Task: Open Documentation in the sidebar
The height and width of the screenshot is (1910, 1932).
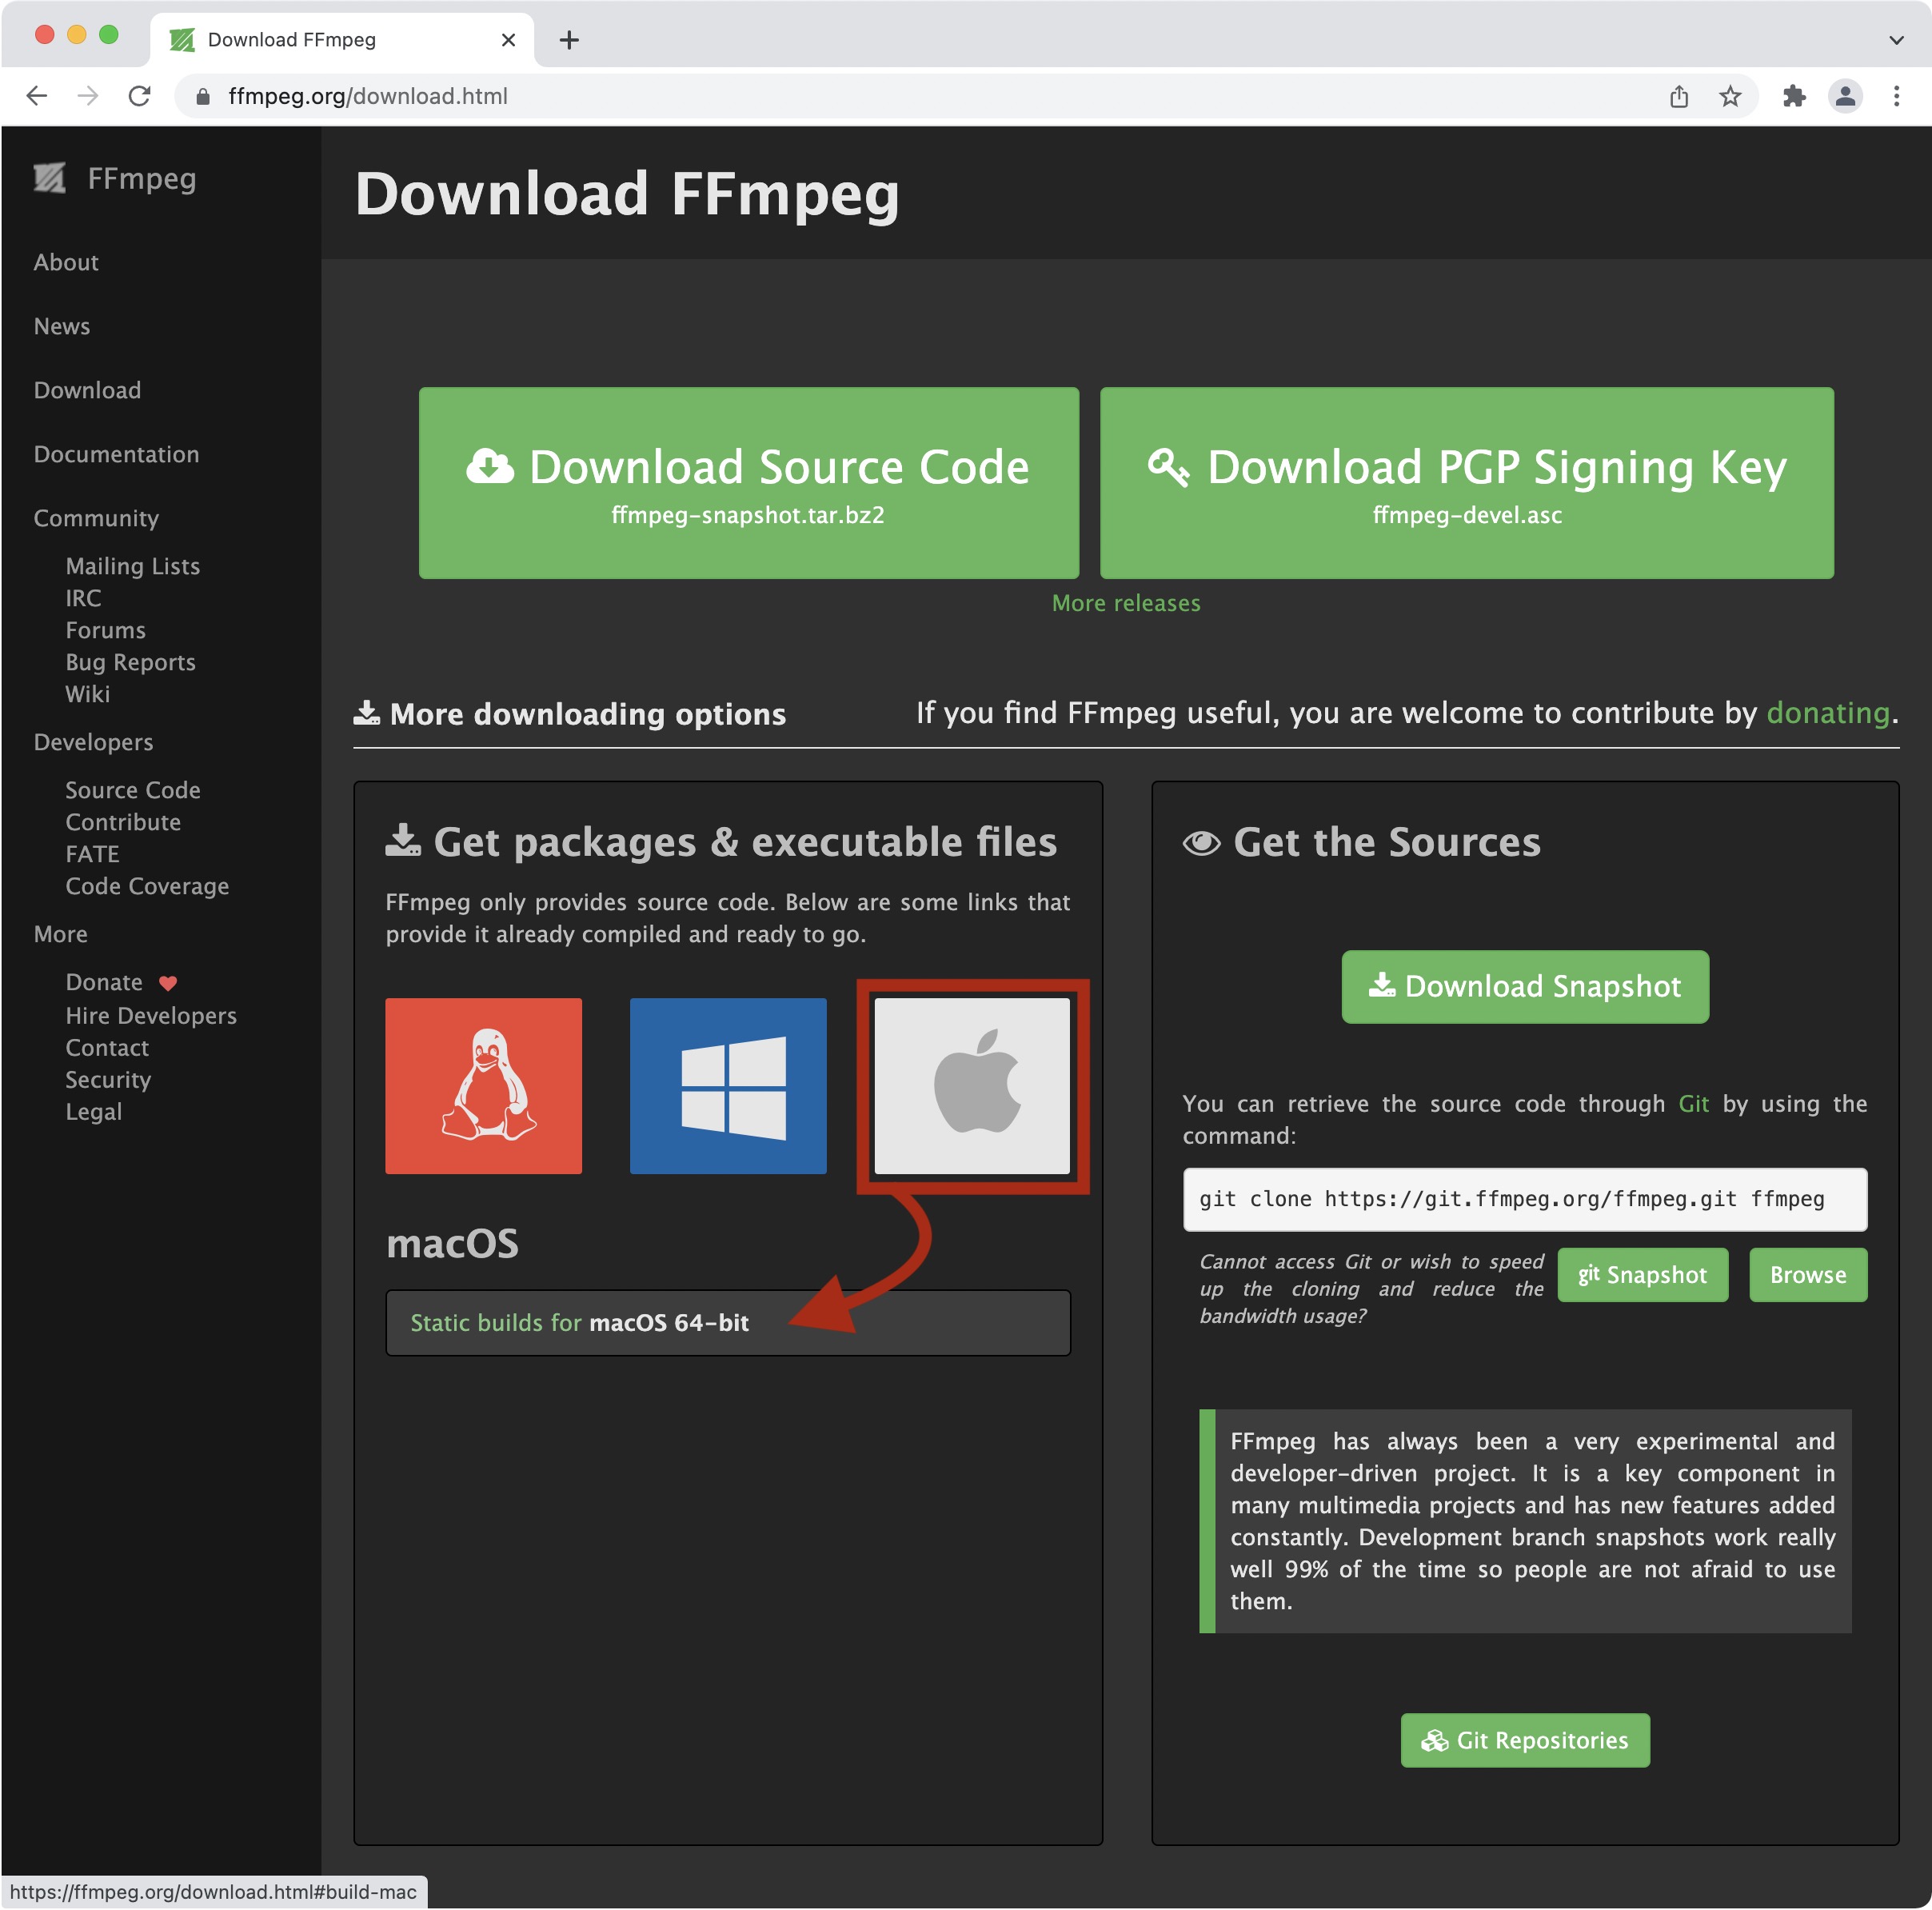Action: [x=116, y=454]
